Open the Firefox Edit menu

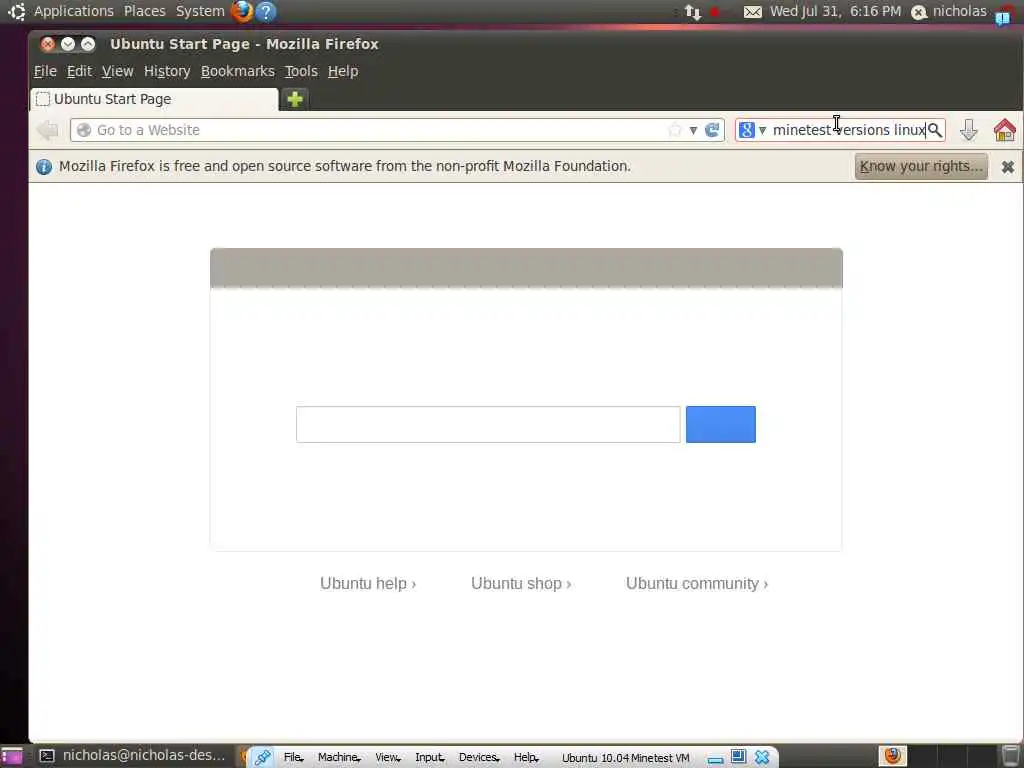pyautogui.click(x=79, y=71)
